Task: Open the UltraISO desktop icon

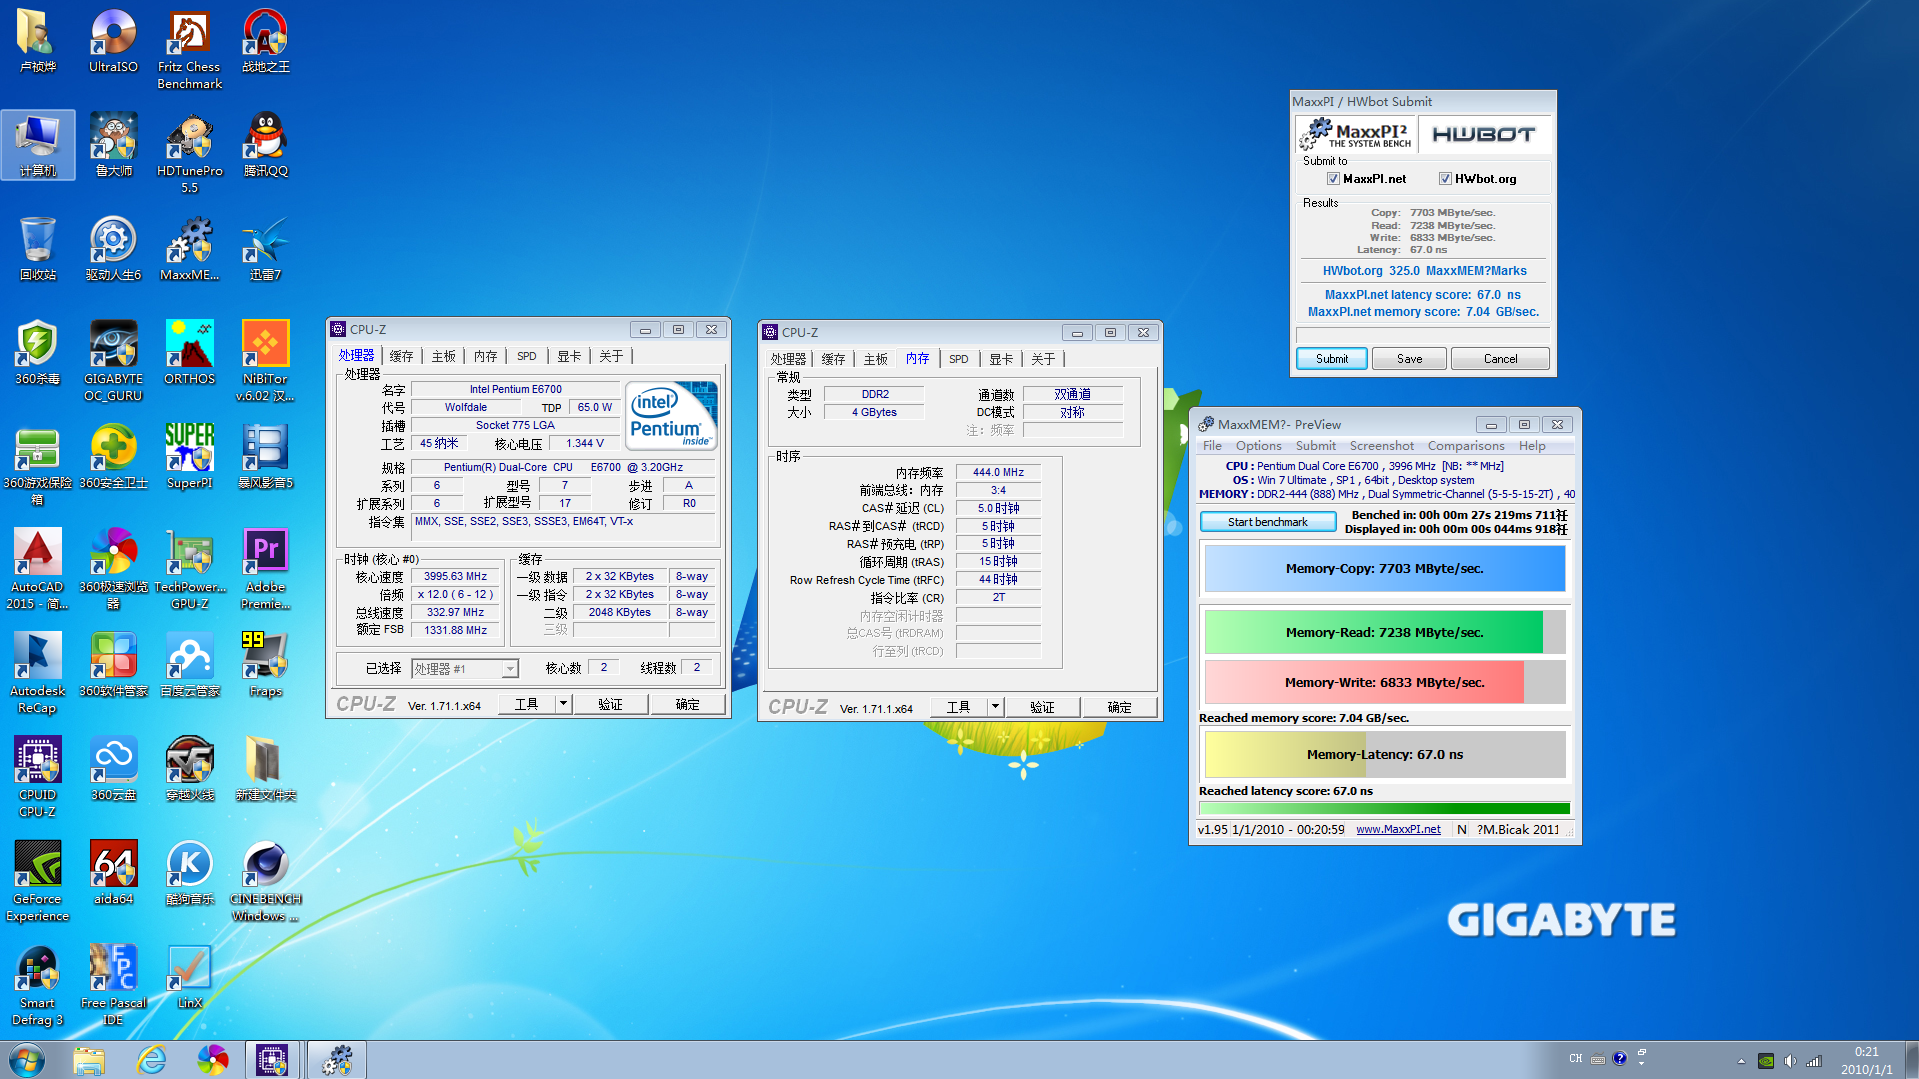Action: pos(113,42)
